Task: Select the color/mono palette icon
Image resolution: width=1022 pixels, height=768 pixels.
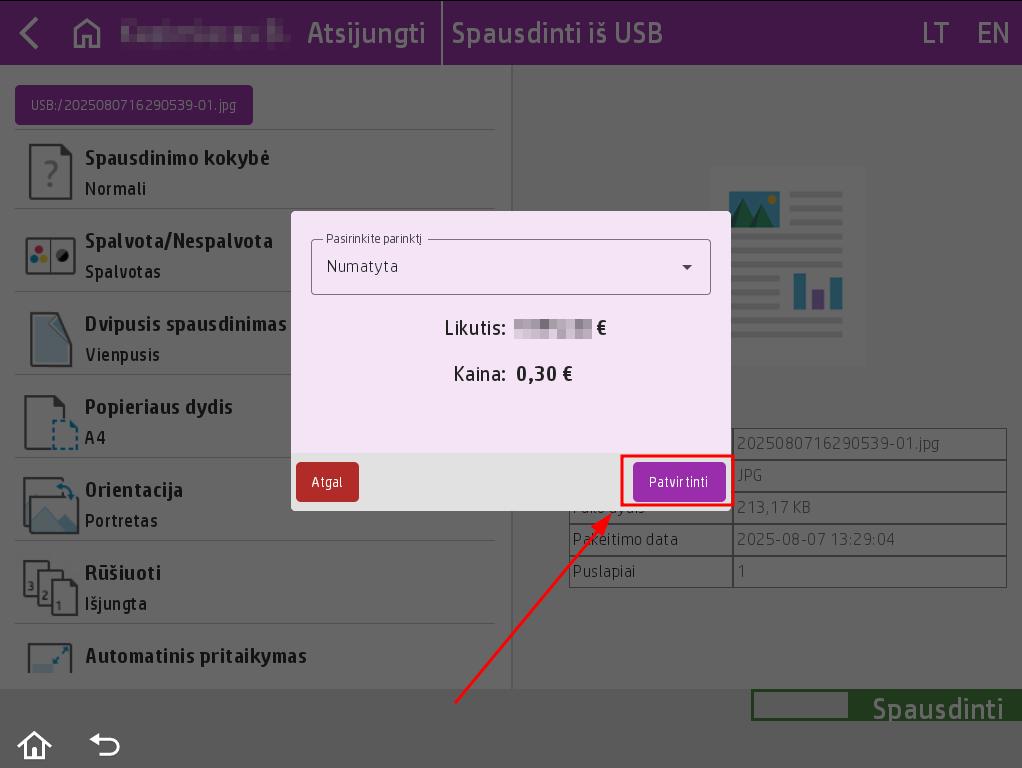Action: point(49,256)
